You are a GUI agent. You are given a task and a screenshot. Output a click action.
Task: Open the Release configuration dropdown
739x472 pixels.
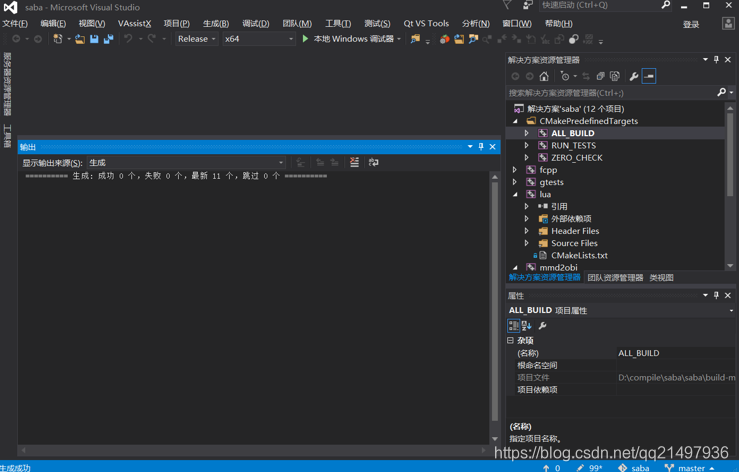click(x=197, y=39)
